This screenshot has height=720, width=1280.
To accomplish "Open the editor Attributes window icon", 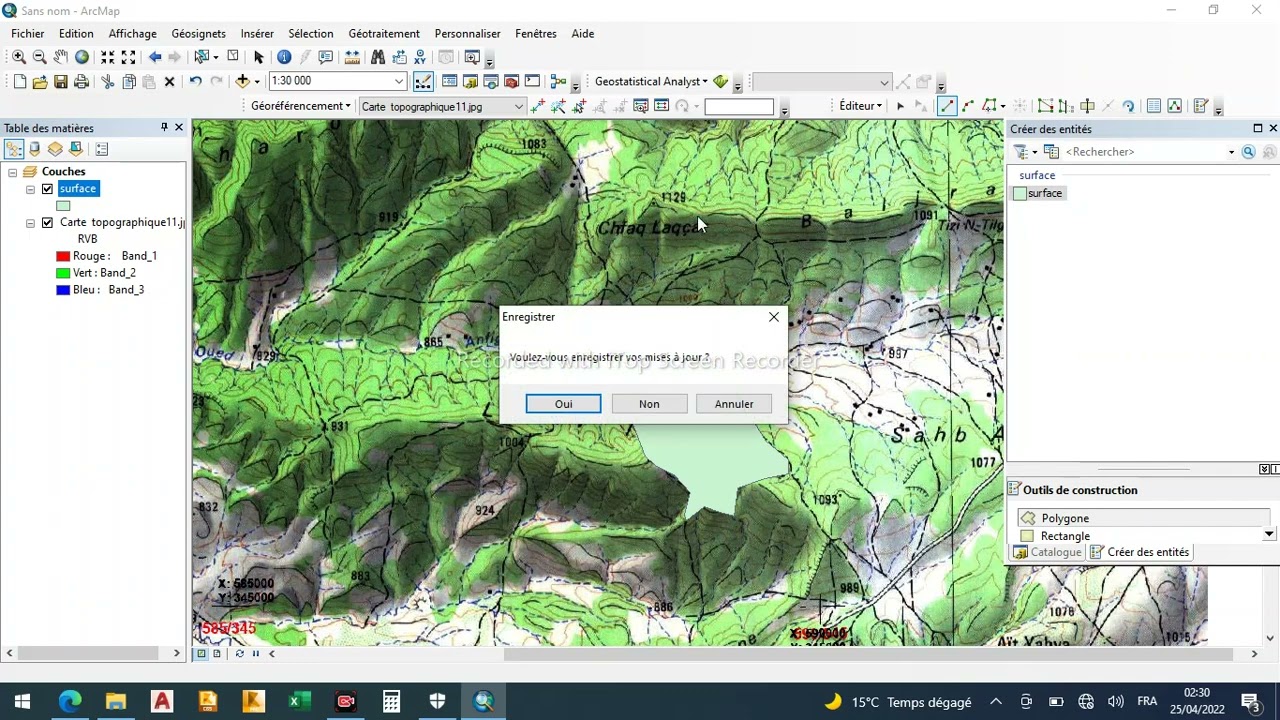I will pyautogui.click(x=1153, y=106).
